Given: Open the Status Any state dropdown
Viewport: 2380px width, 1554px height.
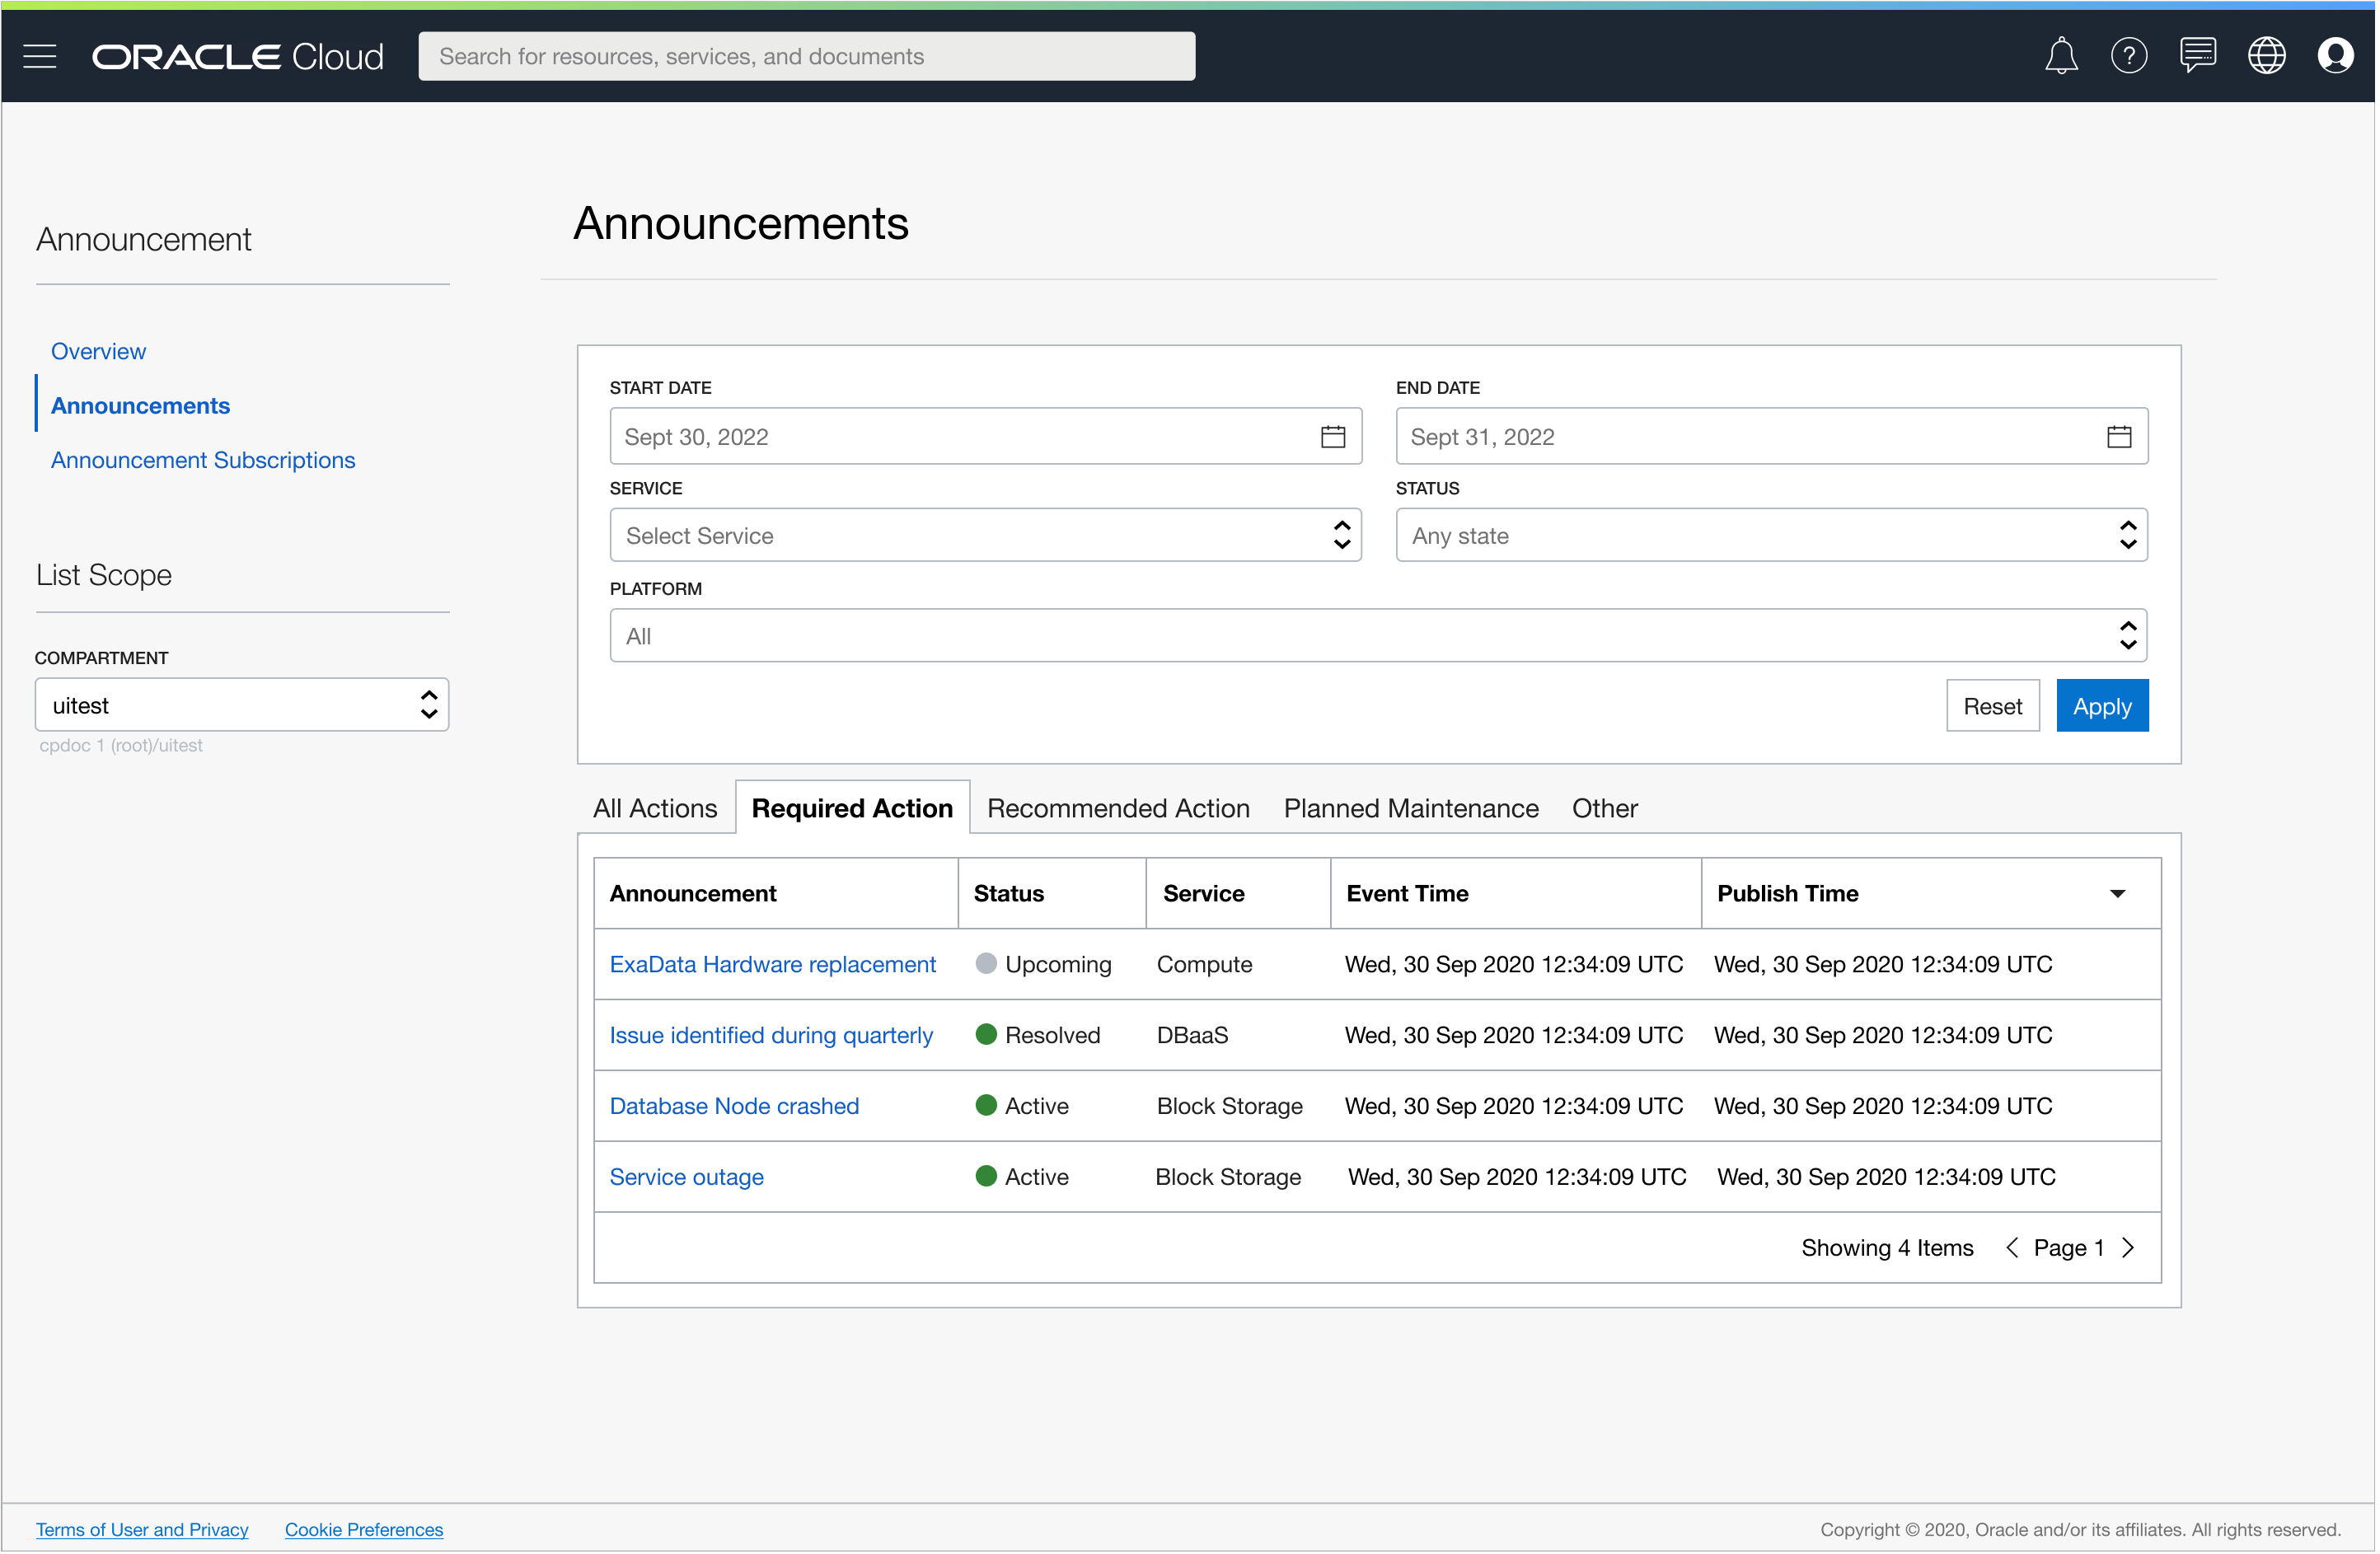Looking at the screenshot, I should pos(1771,535).
